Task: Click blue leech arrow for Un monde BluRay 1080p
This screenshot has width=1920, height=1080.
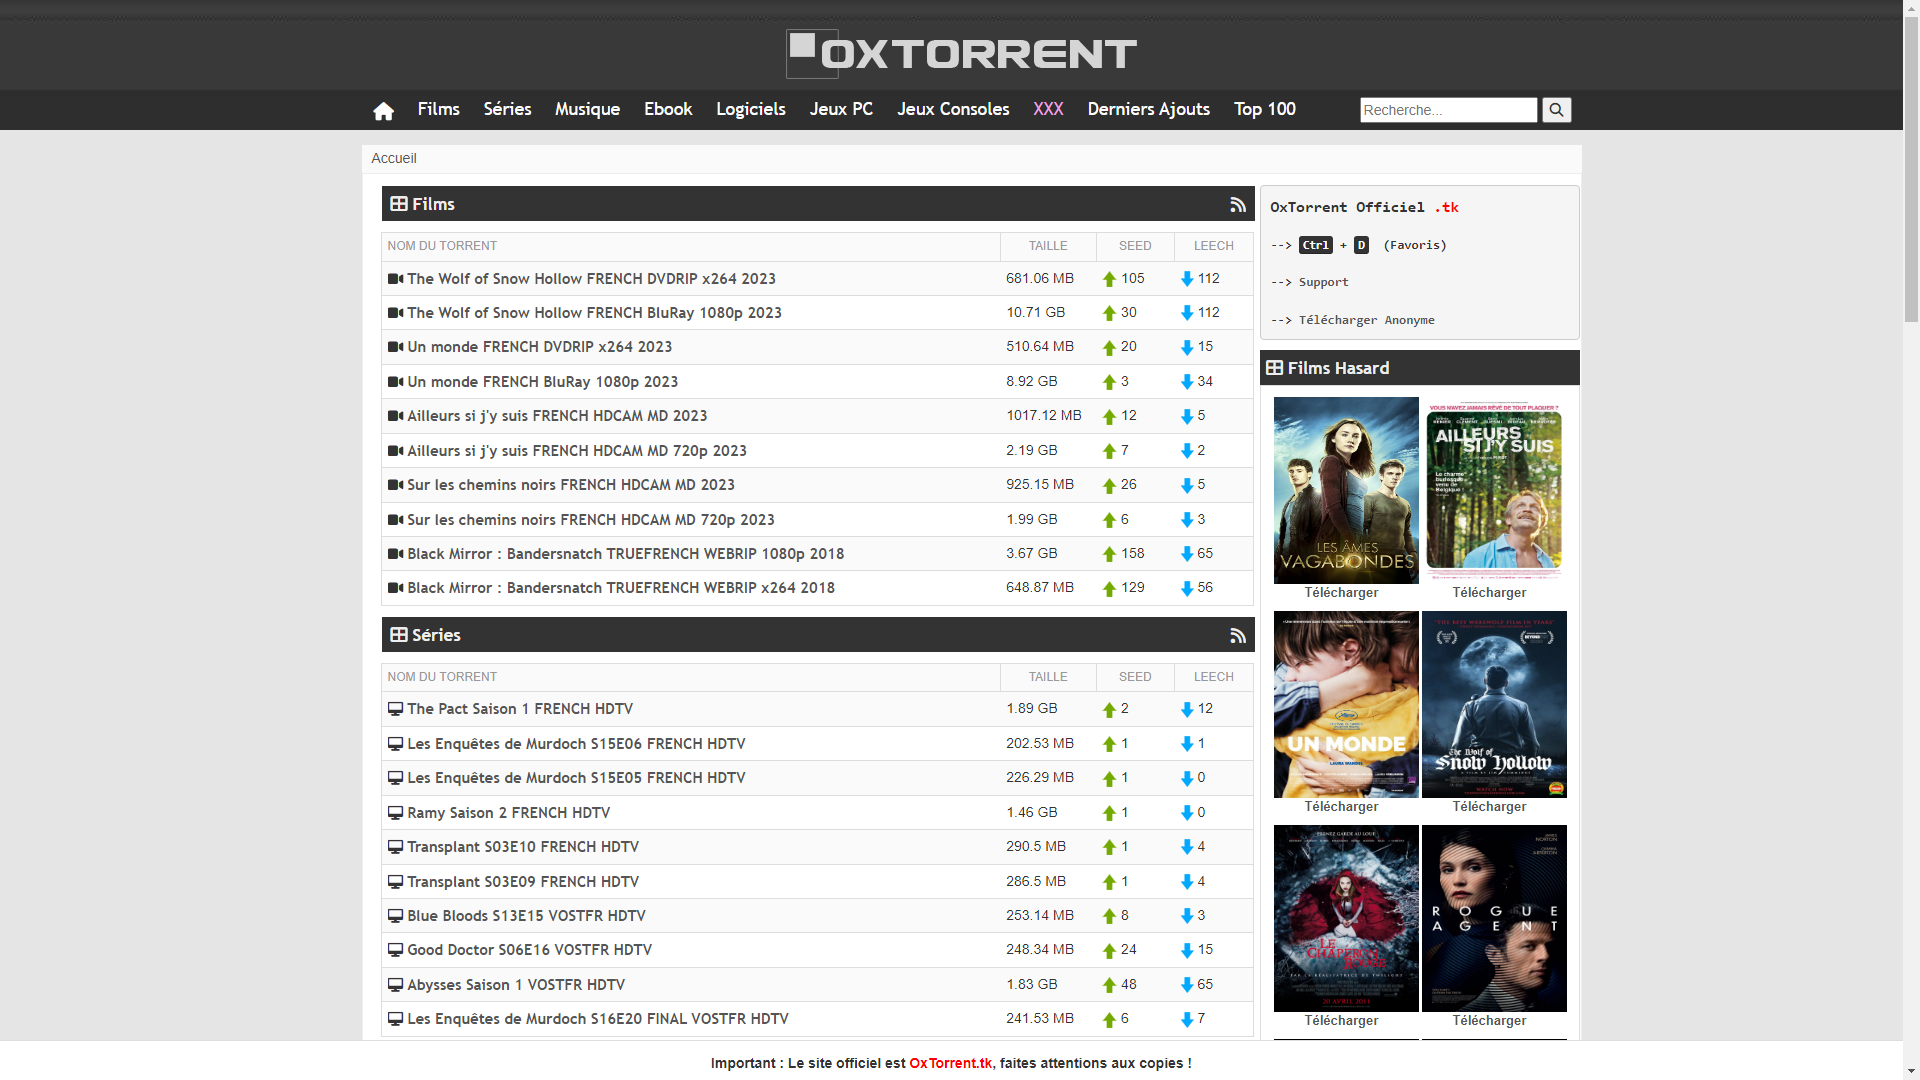Action: [x=1187, y=382]
